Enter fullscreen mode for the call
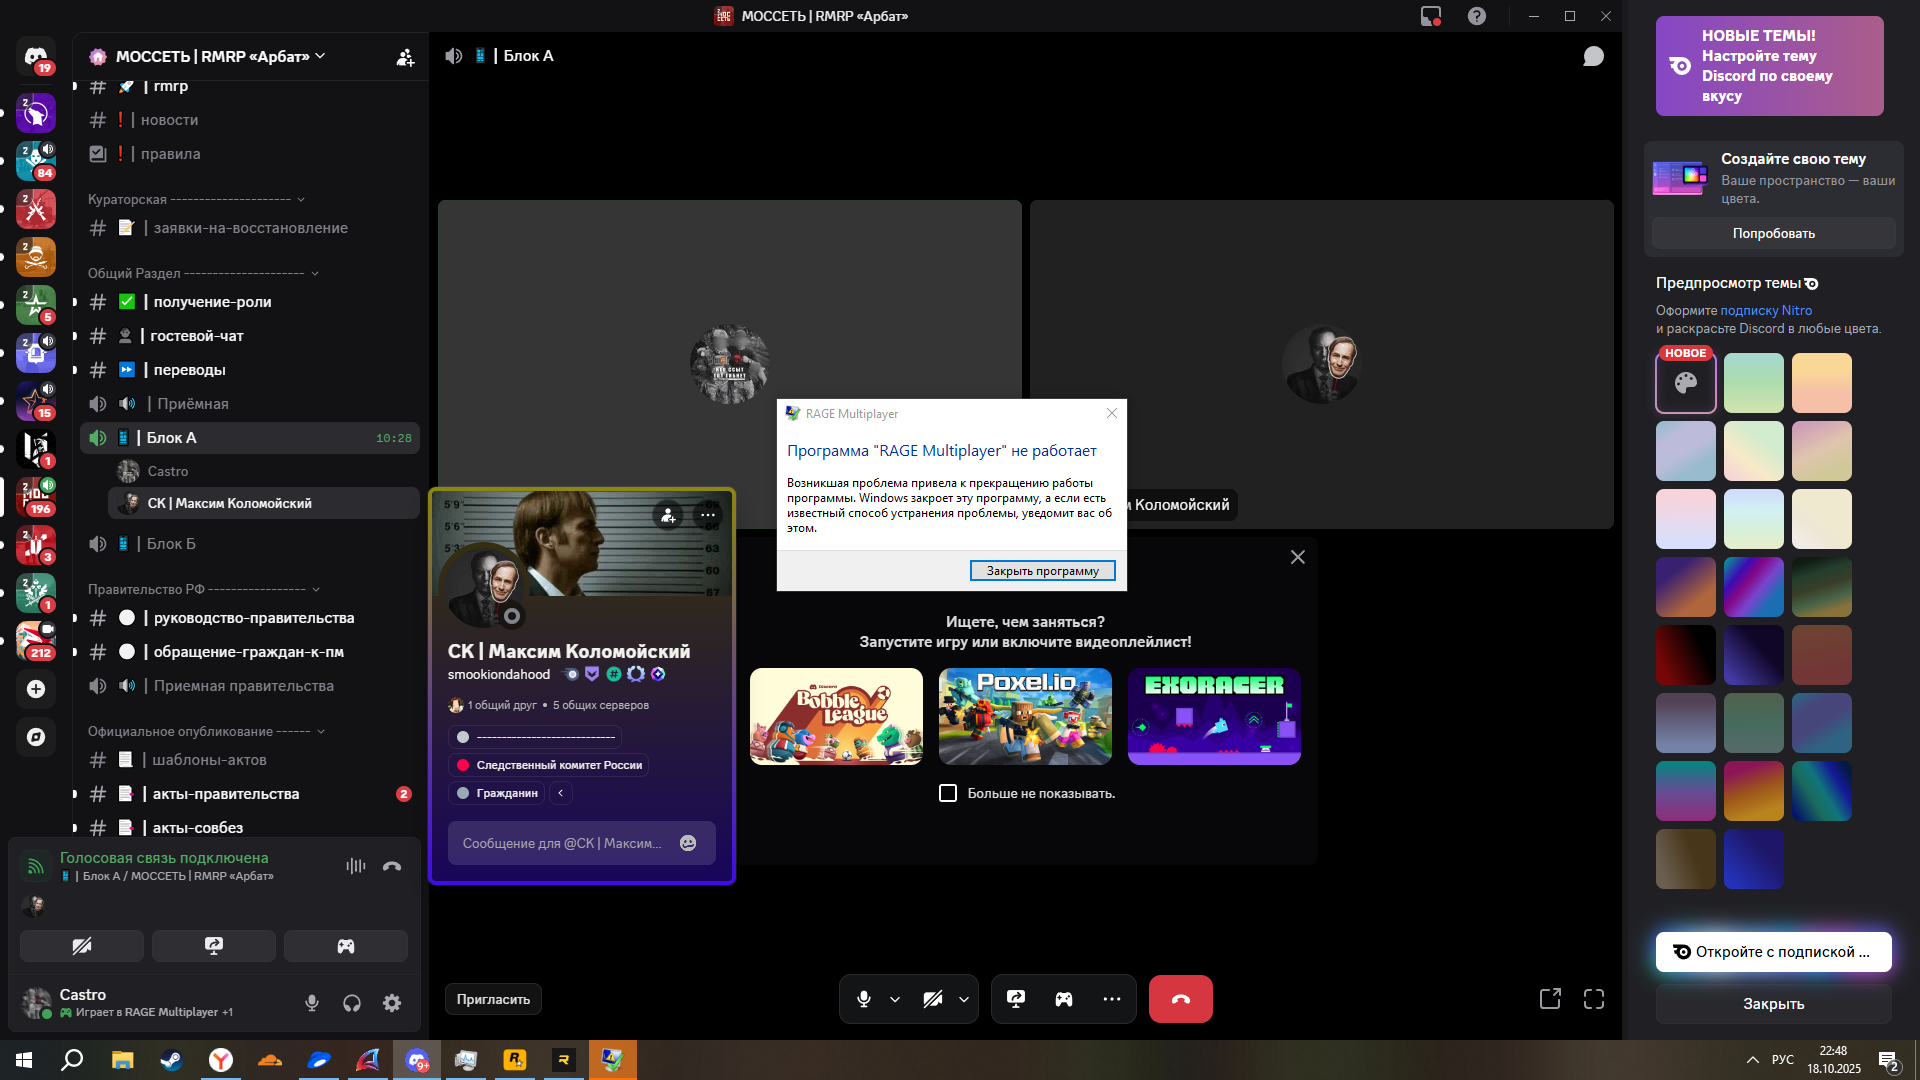 1594,999
